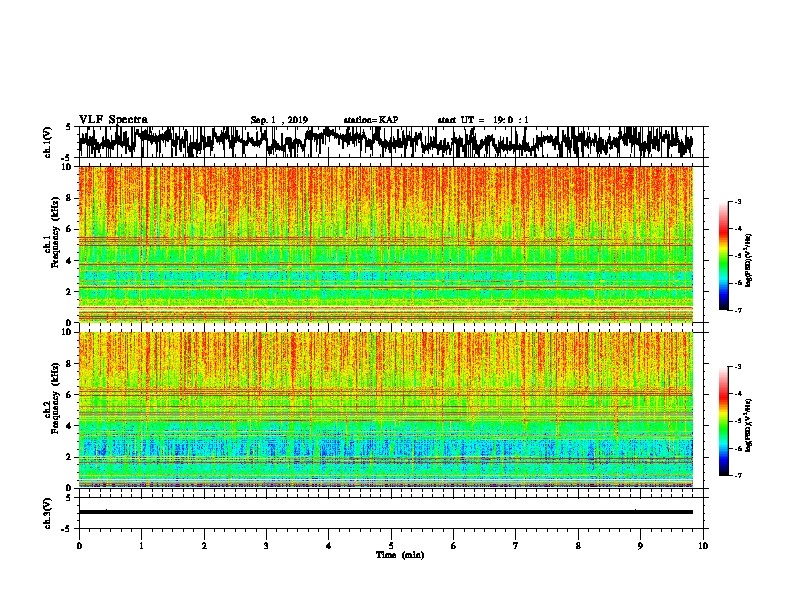
Task: Click the "ch.1(V)" waveform axis label
Action: click(47, 142)
